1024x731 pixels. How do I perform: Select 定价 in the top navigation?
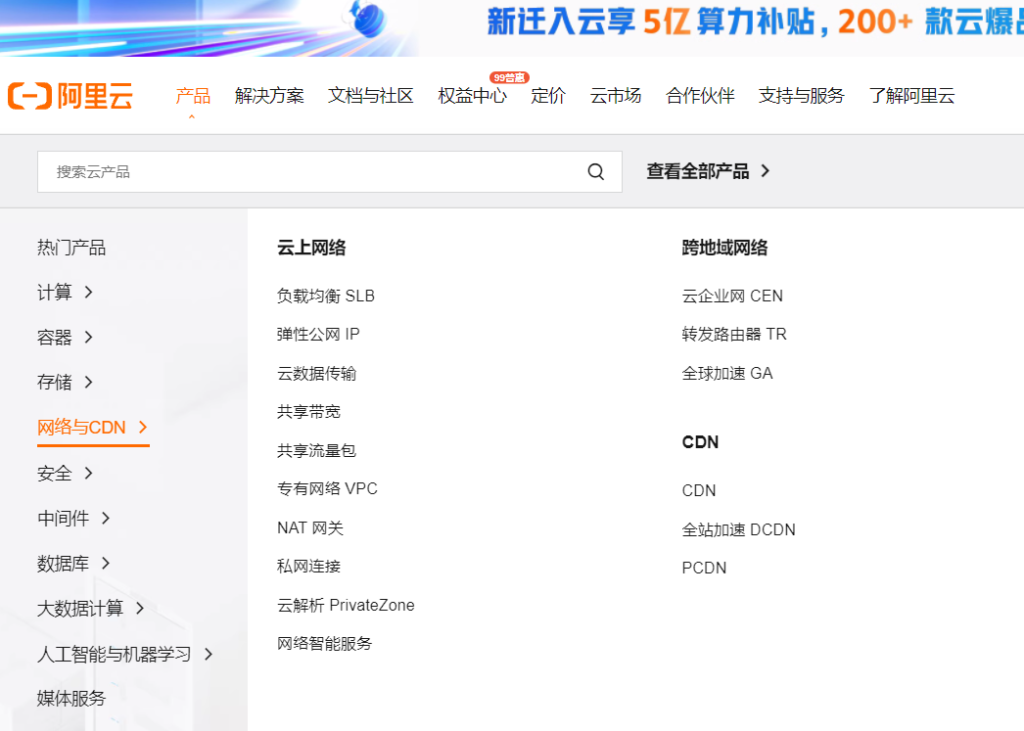coord(548,96)
